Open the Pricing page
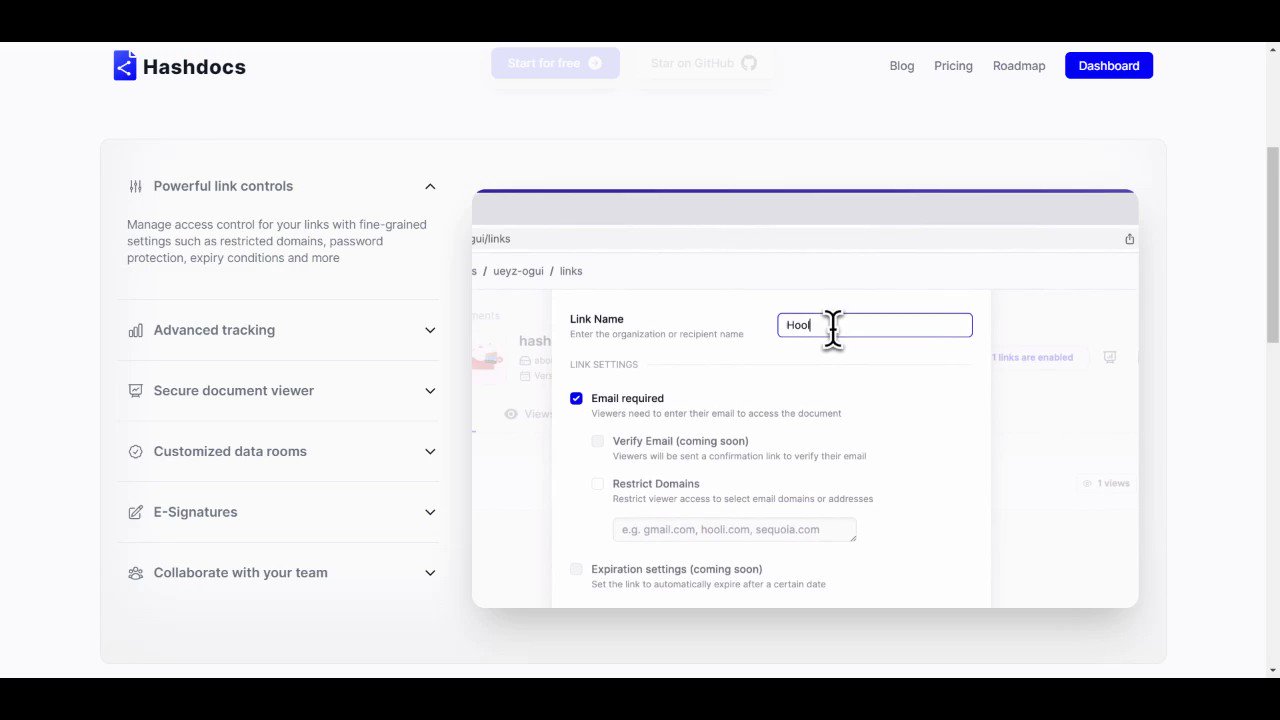Viewport: 1280px width, 720px height. tap(953, 65)
